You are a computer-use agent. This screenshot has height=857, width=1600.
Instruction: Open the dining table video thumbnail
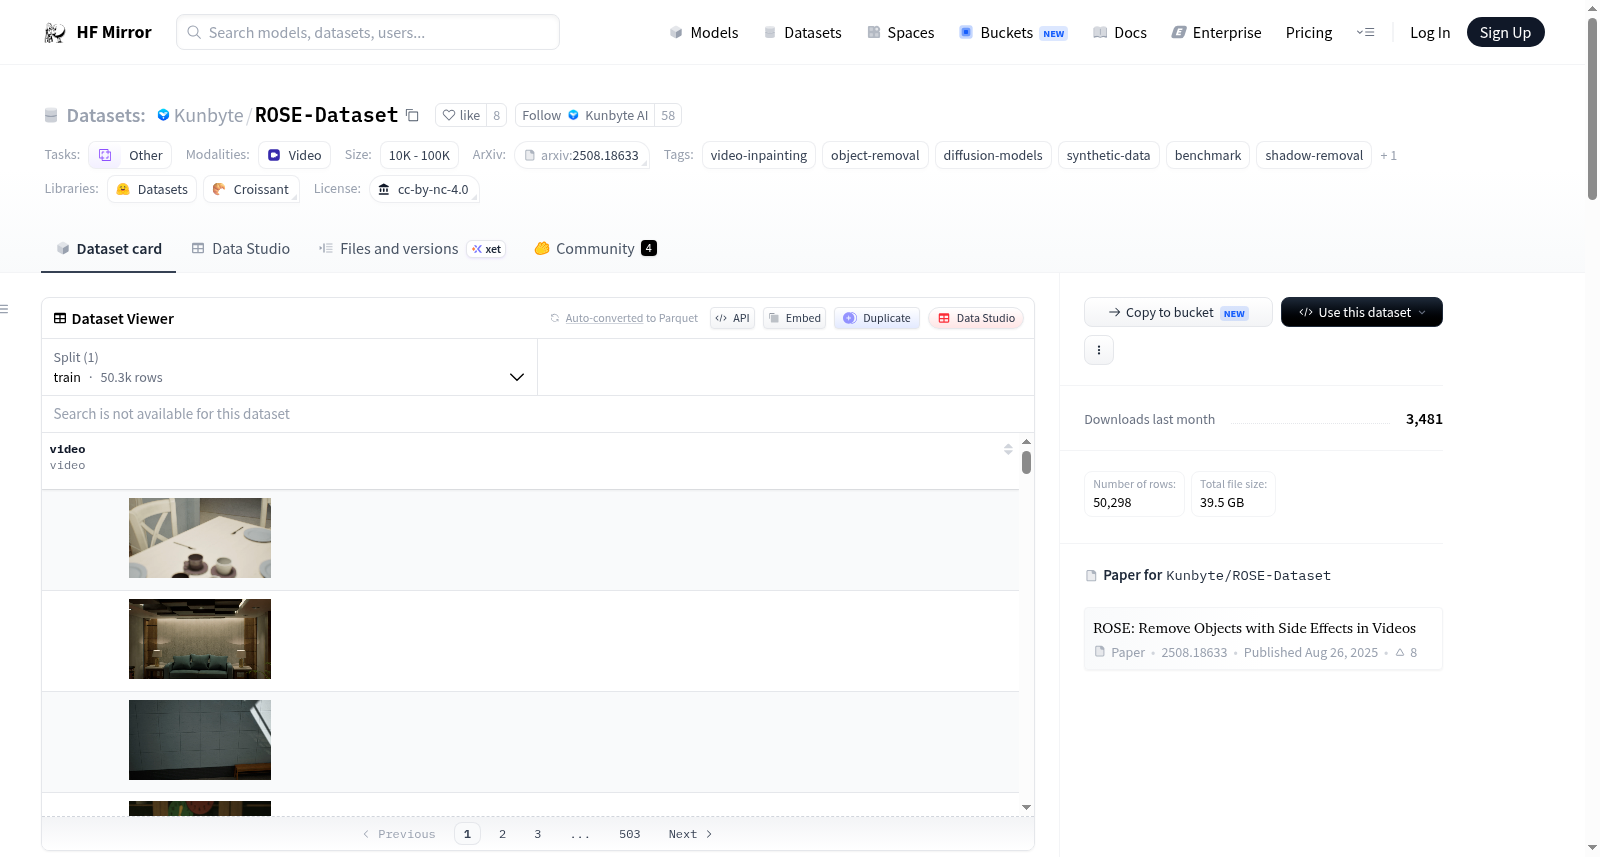tap(200, 538)
